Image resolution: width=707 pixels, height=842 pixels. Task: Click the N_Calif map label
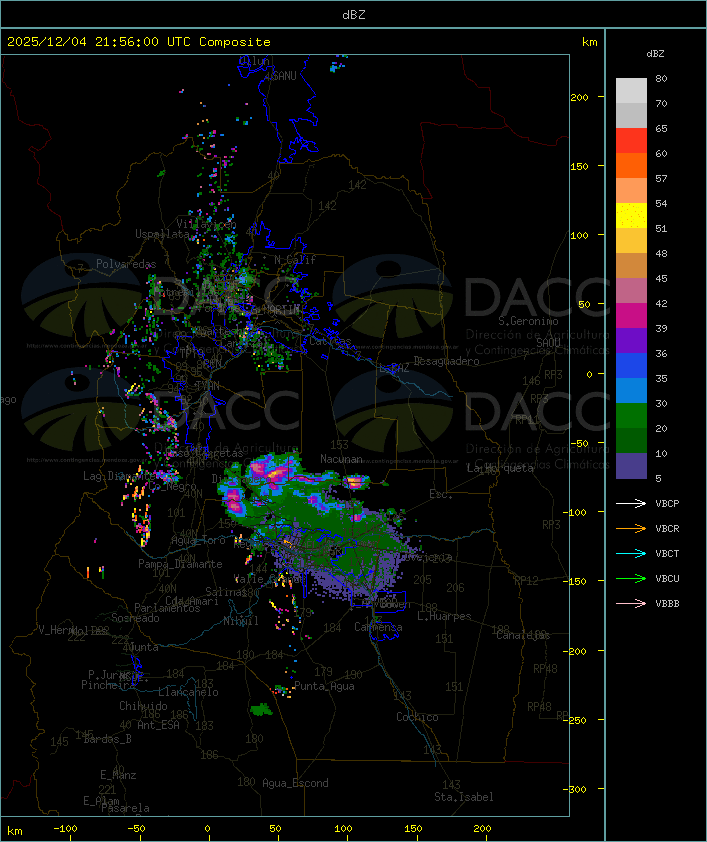pos(295,260)
